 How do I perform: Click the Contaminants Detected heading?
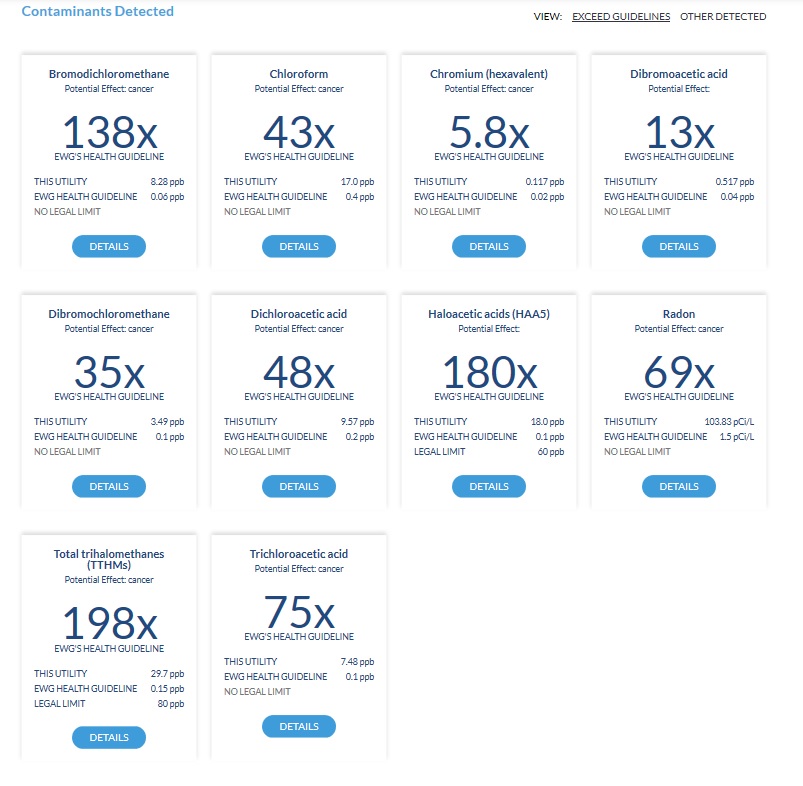coord(98,11)
